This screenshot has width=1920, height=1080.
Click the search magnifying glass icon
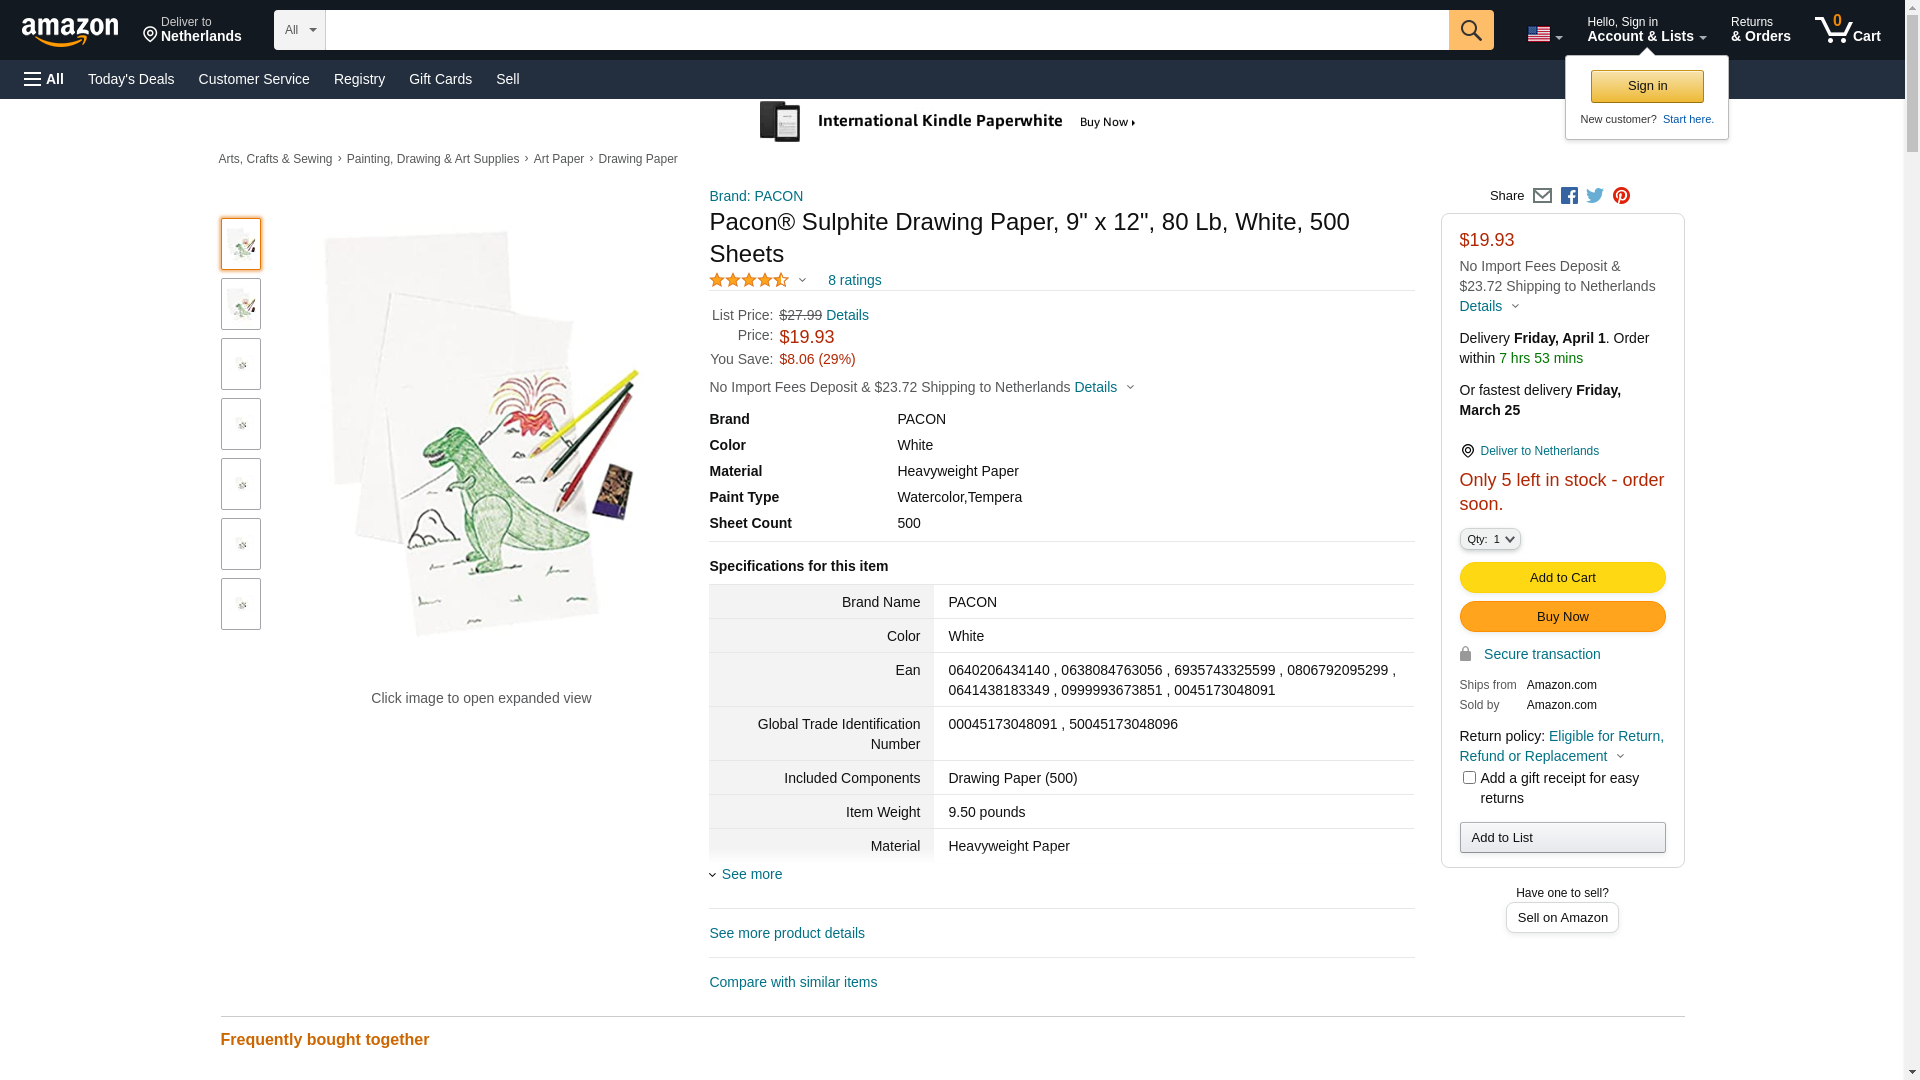tap(1470, 30)
